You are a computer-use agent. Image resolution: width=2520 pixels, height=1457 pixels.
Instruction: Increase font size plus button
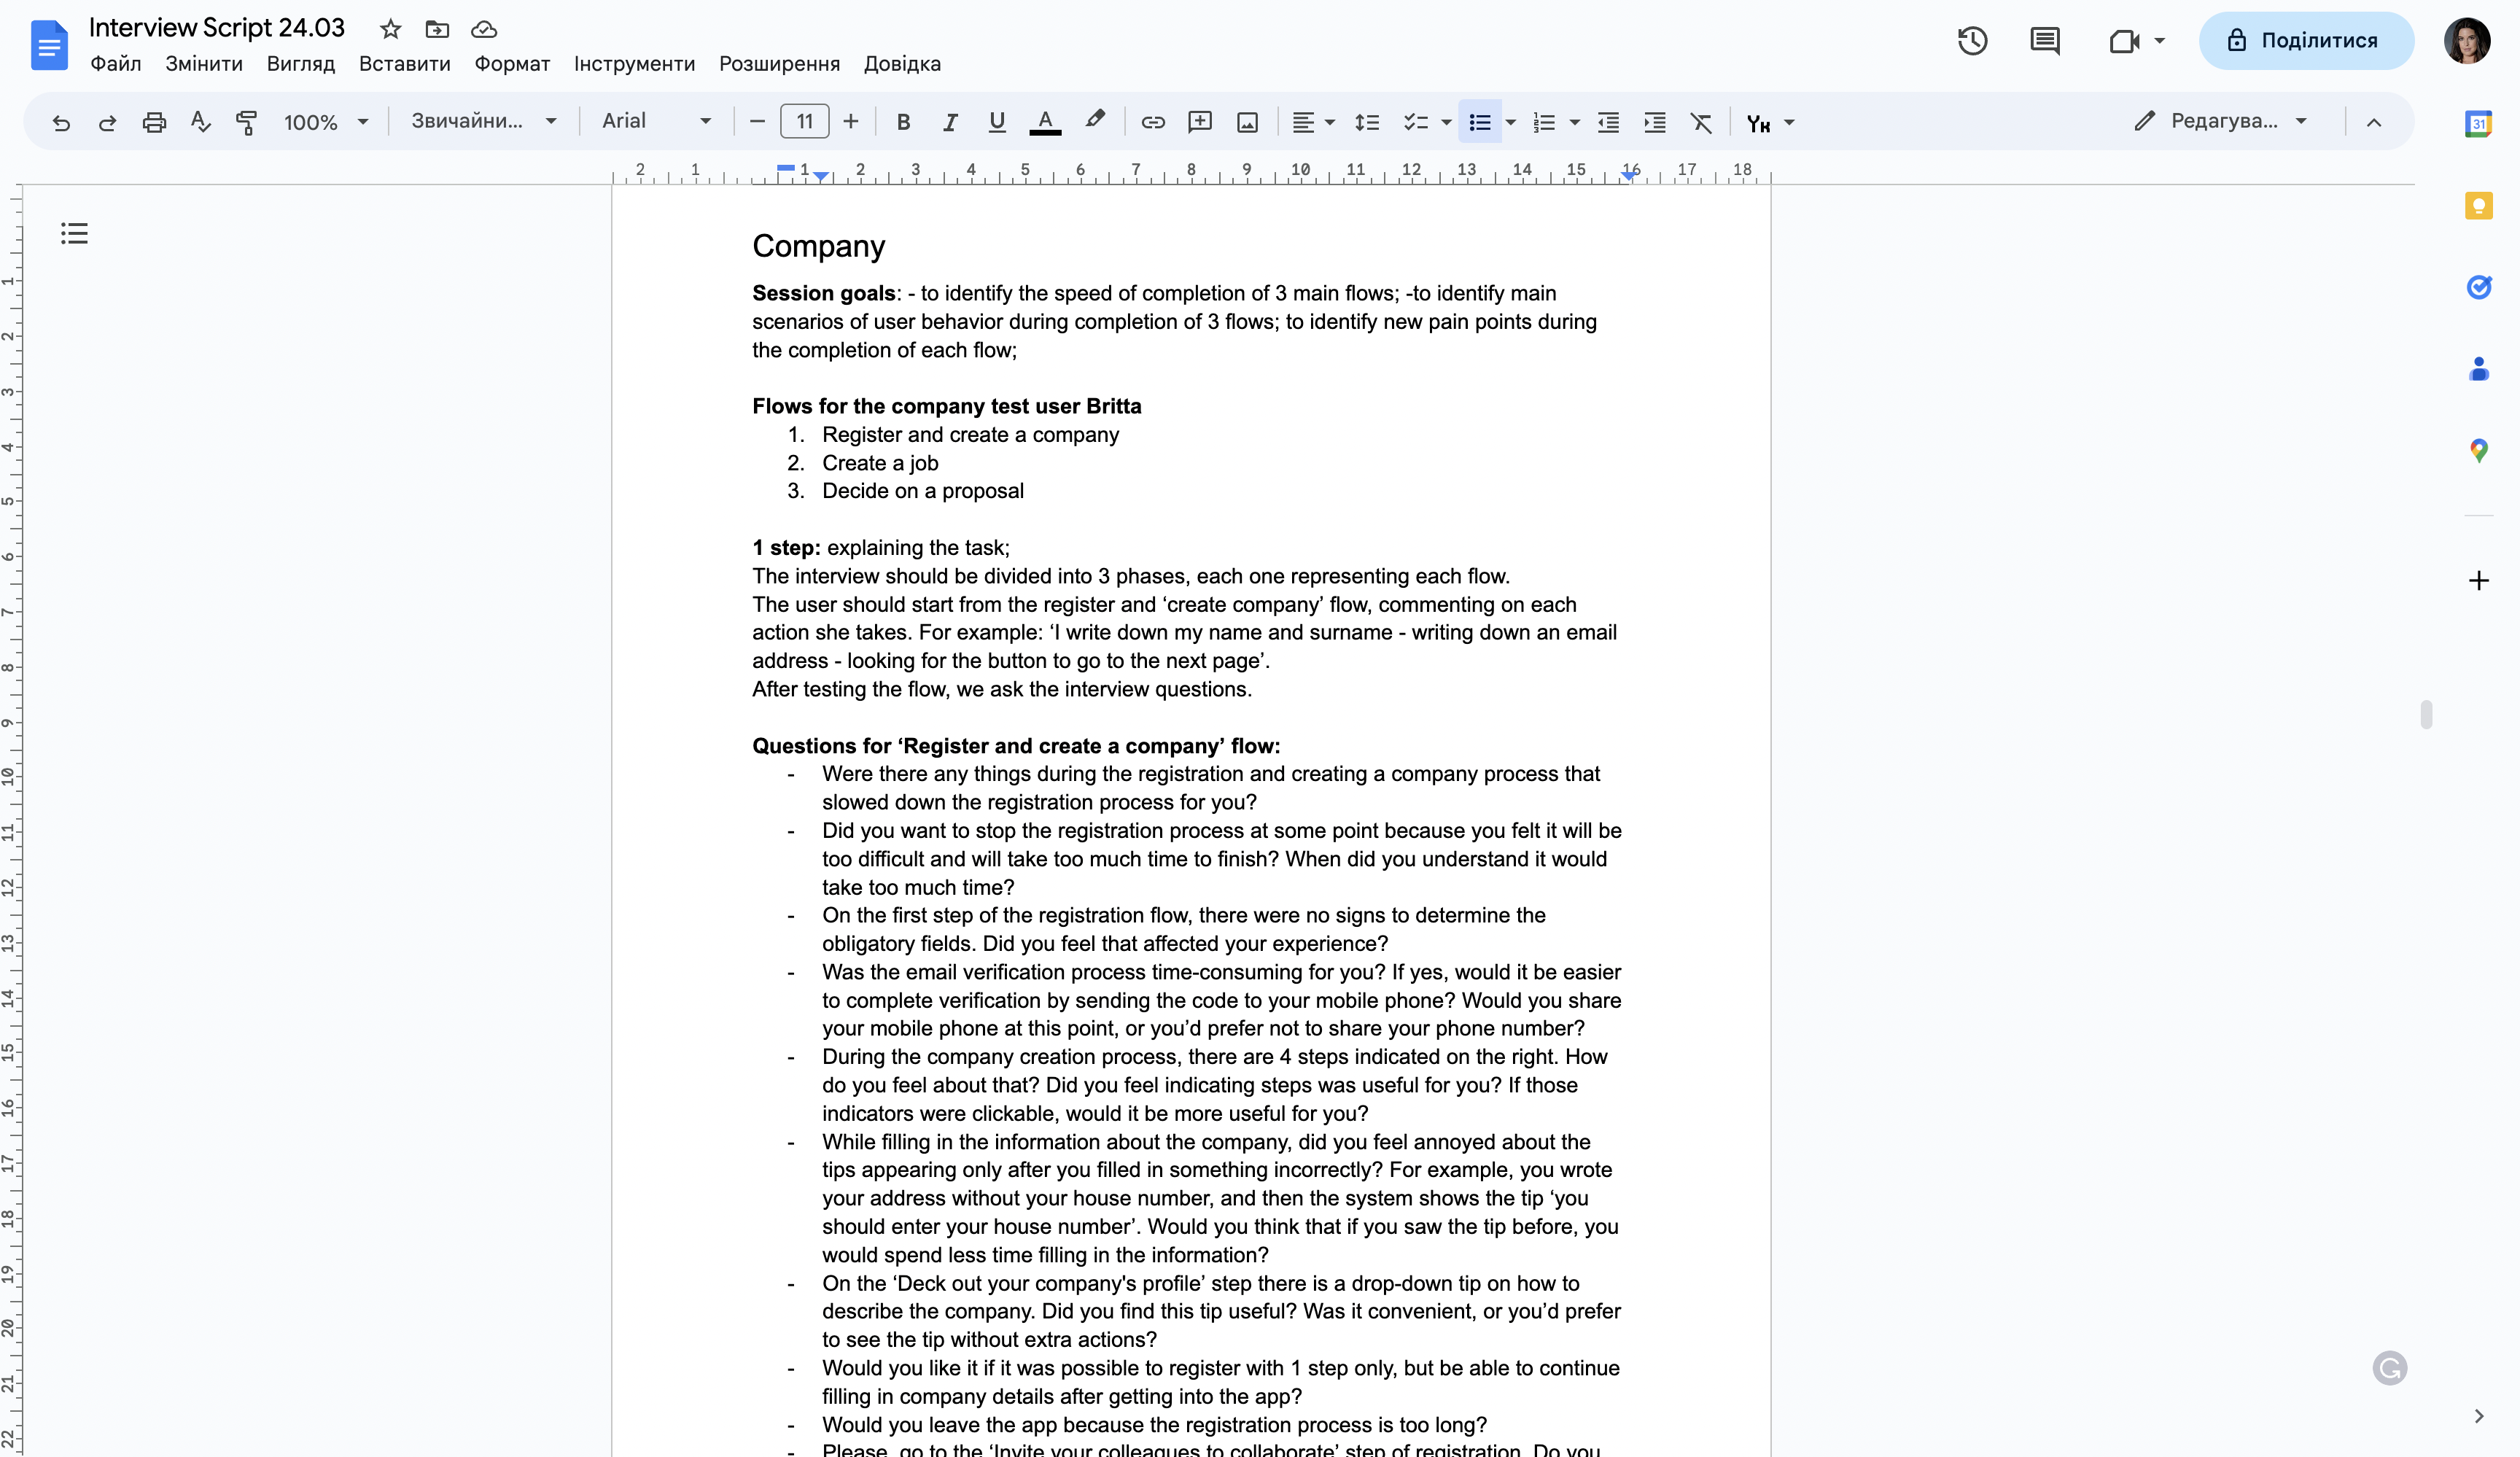coord(850,122)
